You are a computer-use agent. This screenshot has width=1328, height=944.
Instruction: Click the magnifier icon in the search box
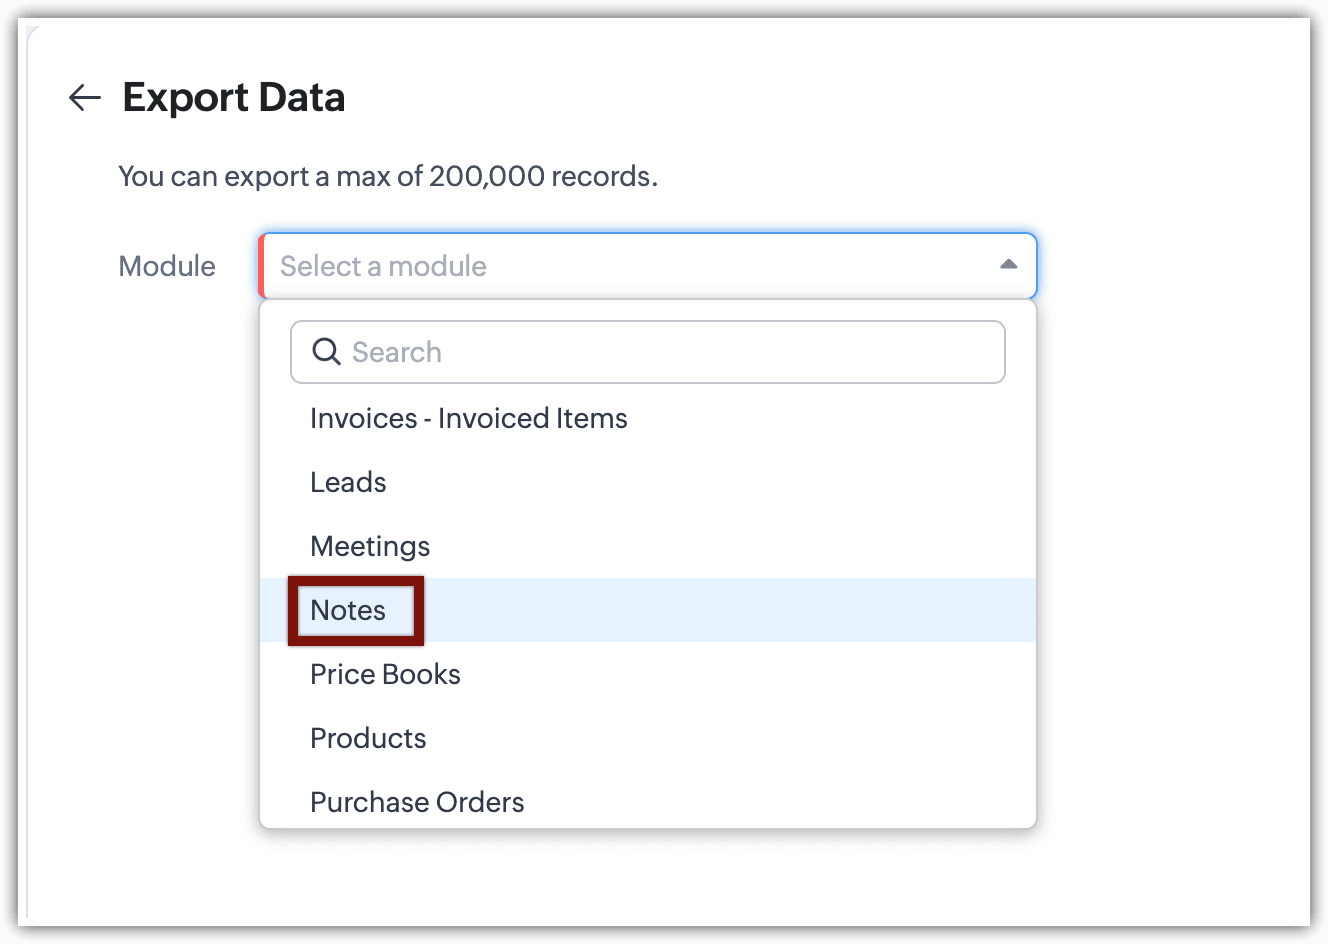point(326,352)
